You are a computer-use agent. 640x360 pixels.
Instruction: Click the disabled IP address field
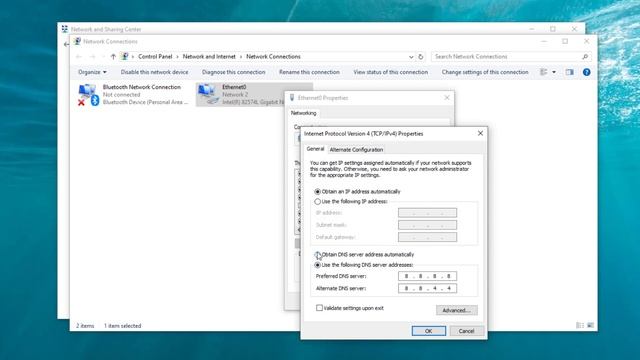tap(427, 213)
